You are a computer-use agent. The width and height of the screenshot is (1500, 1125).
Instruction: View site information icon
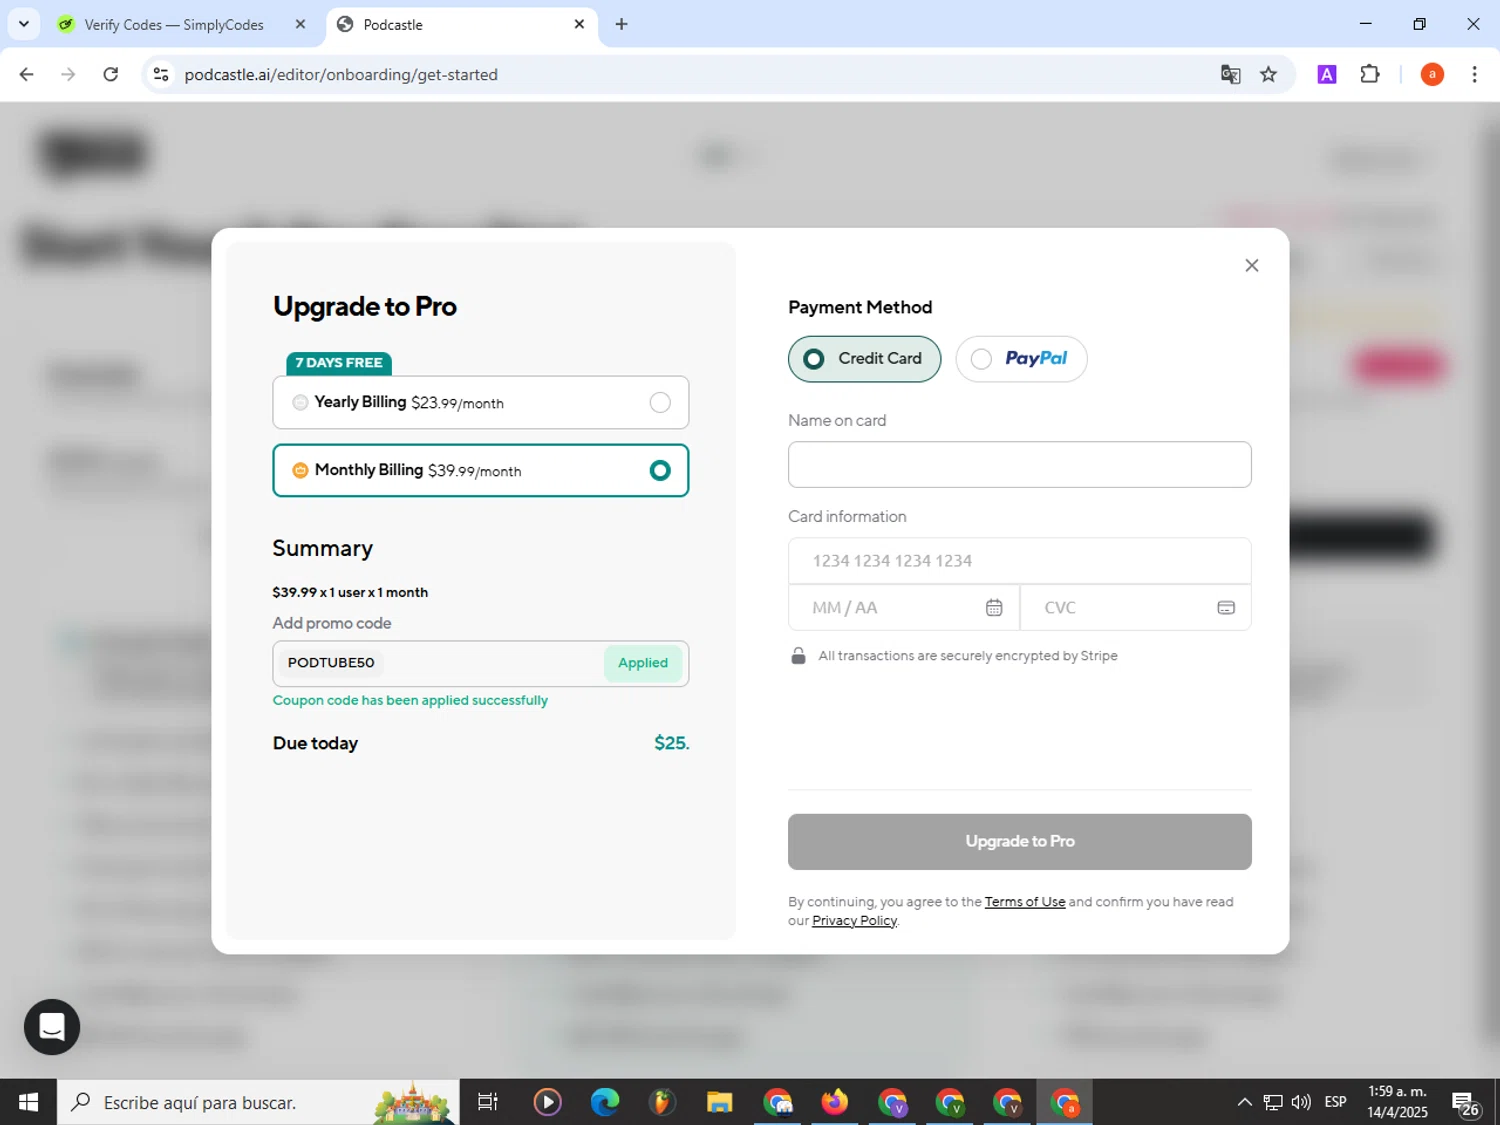click(x=161, y=74)
